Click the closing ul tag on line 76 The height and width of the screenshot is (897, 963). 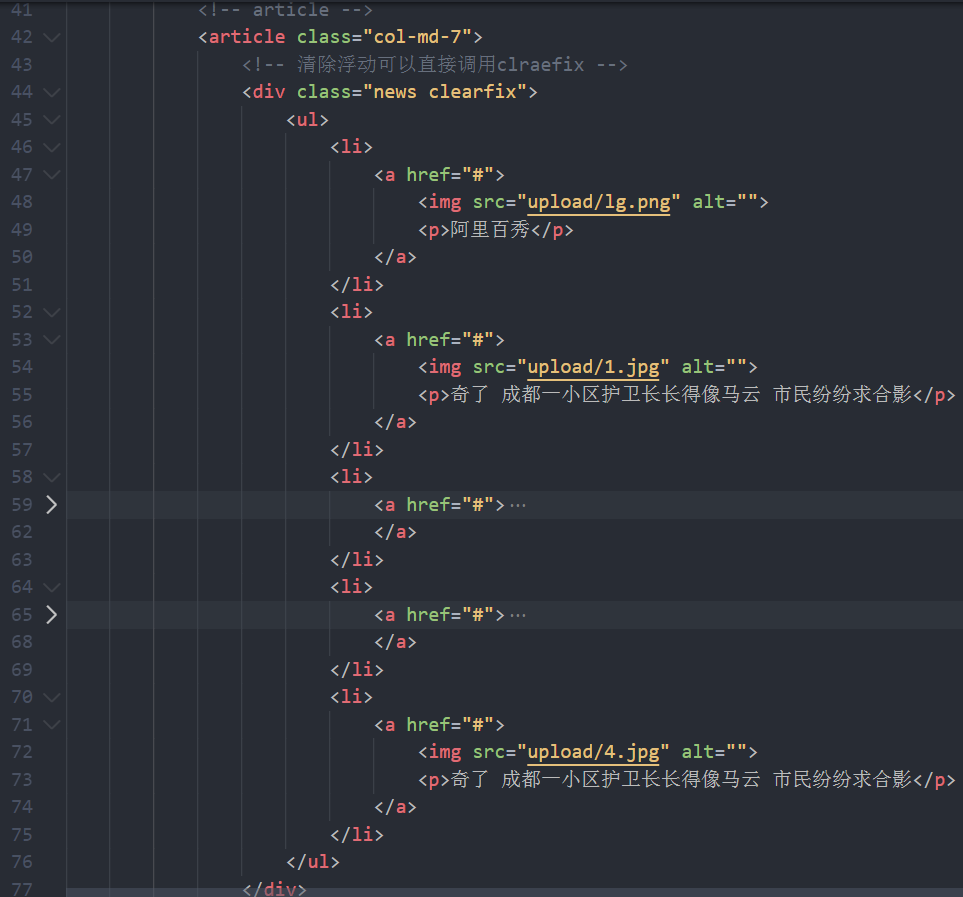click(x=313, y=862)
